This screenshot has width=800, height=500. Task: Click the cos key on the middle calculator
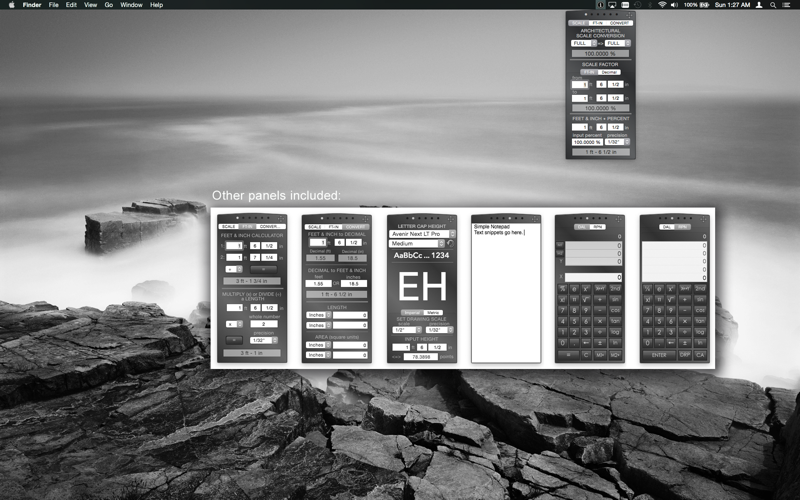click(x=615, y=310)
